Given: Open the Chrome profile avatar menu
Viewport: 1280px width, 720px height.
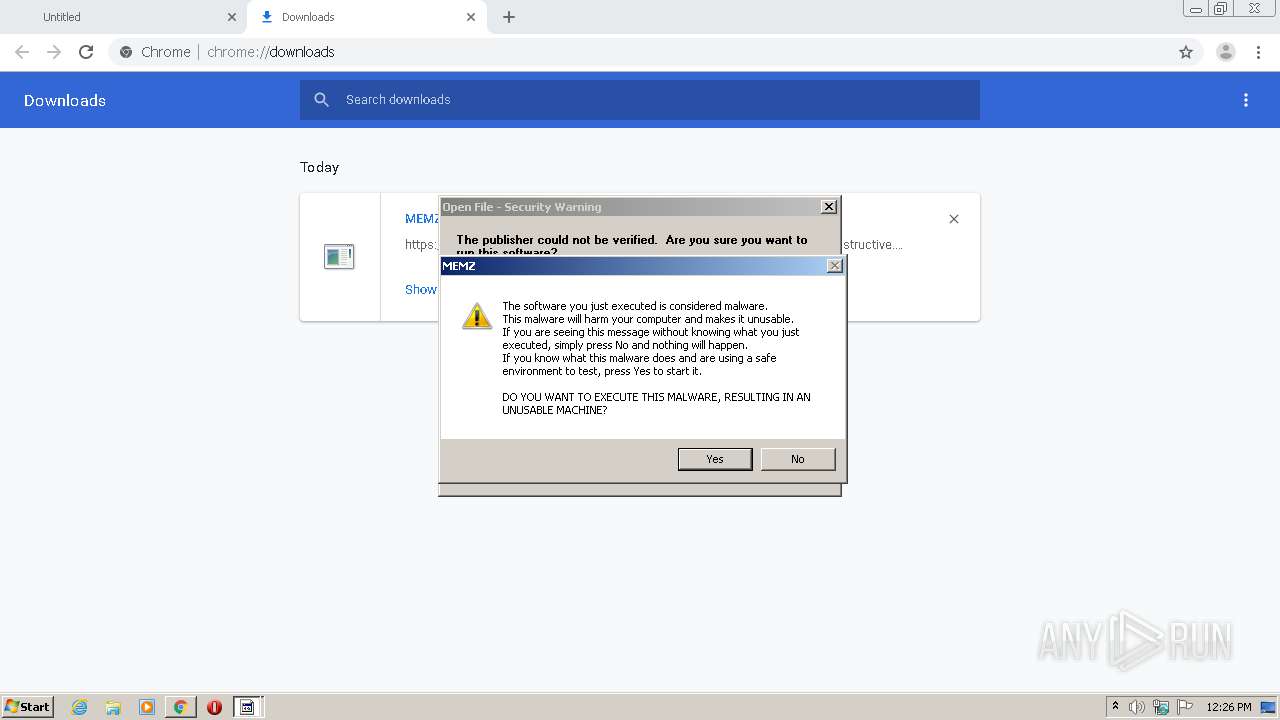Looking at the screenshot, I should 1226,52.
